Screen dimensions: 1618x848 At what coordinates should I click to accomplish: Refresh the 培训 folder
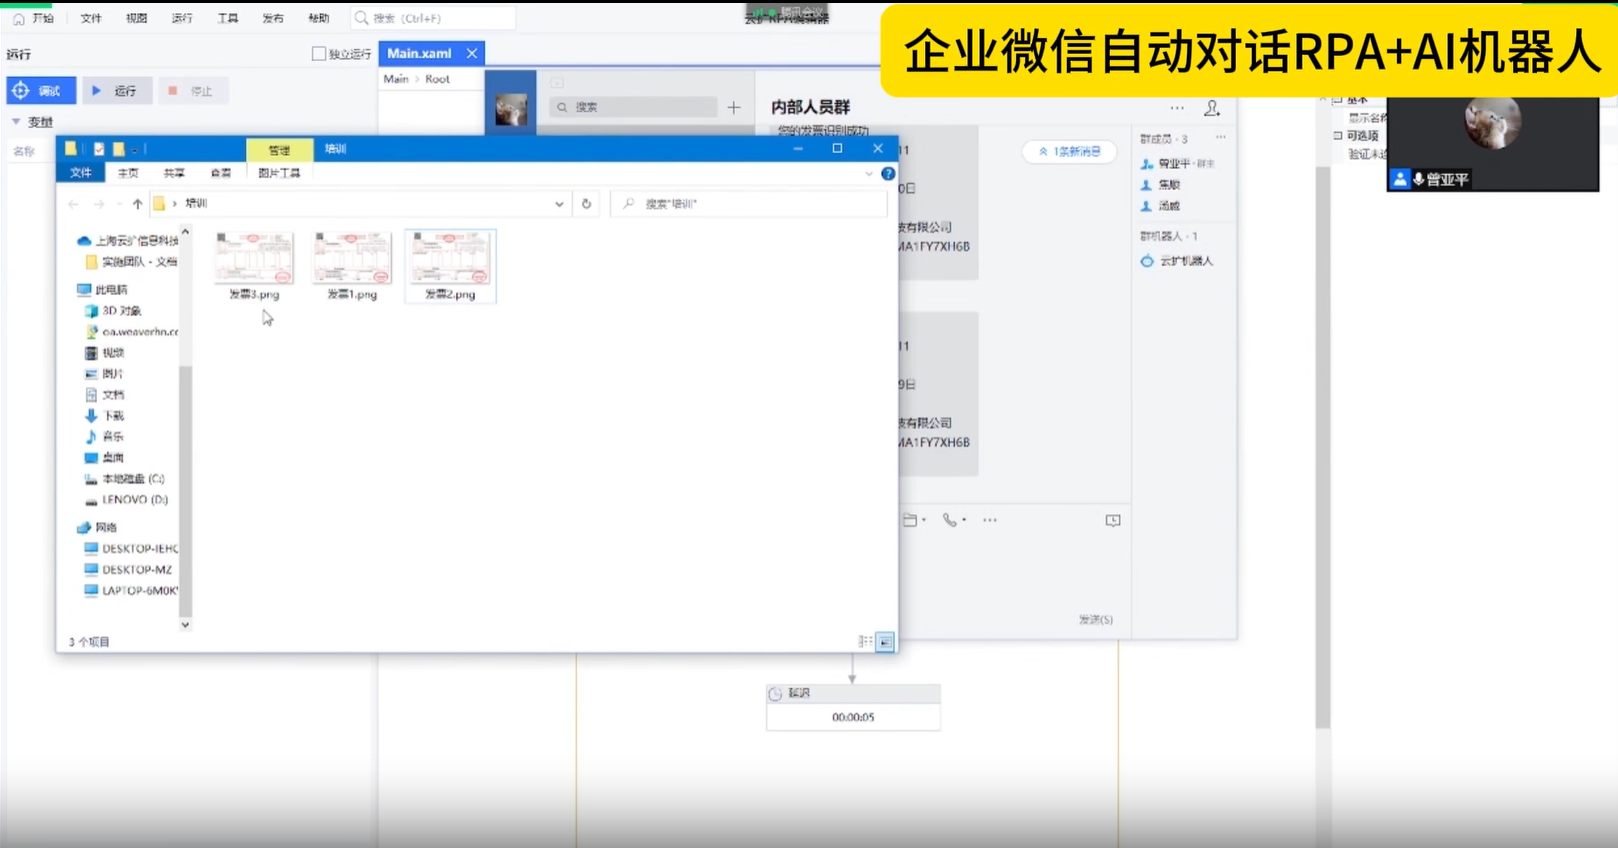tap(587, 204)
